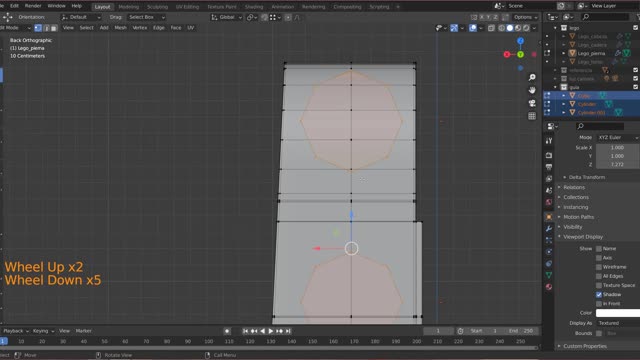
Task: Enable the All Edges checkbox
Action: point(599,276)
